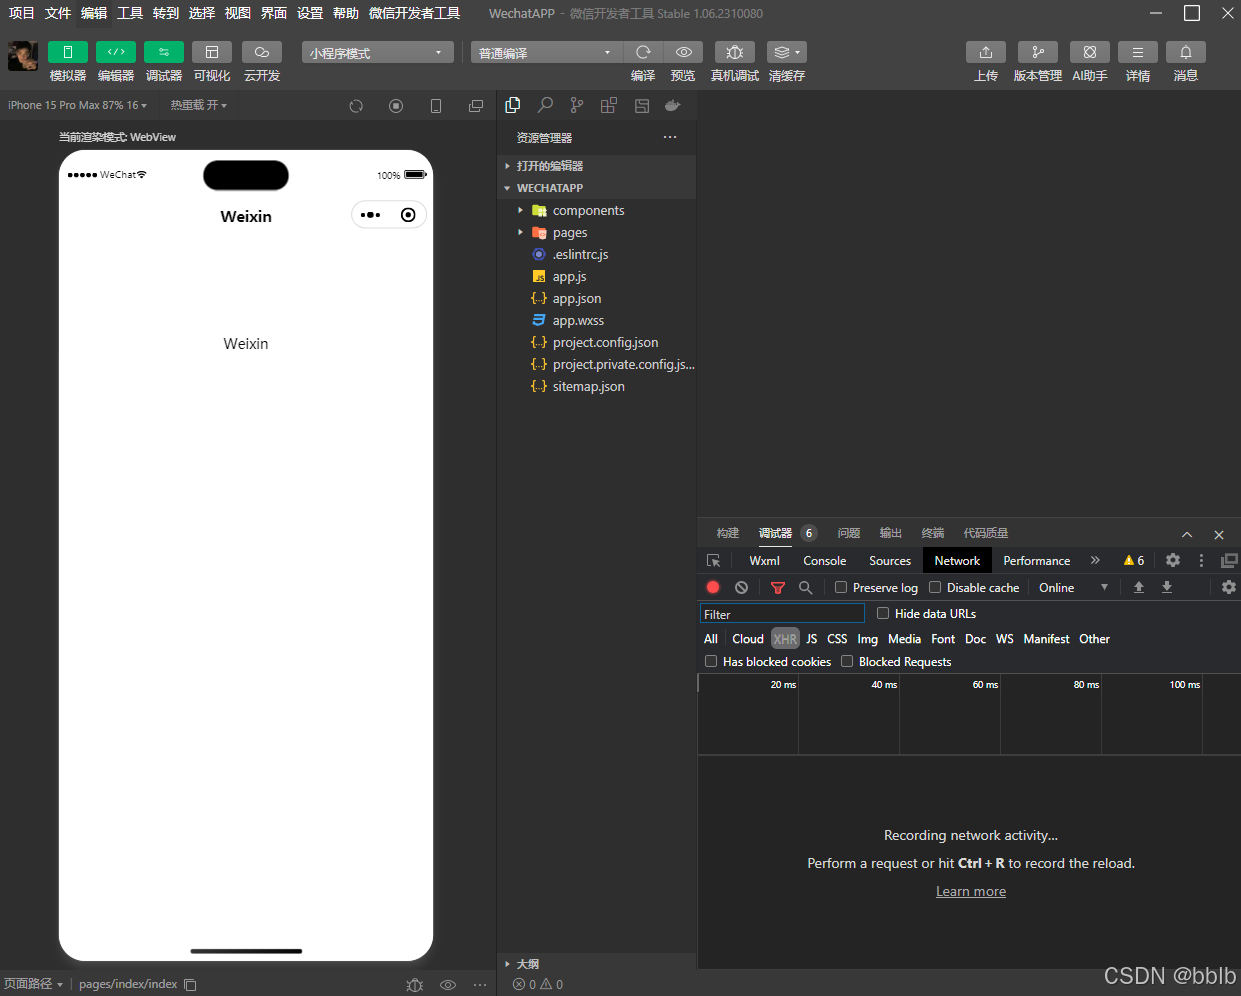
Task: Switch to the Sources tab
Action: tap(890, 561)
